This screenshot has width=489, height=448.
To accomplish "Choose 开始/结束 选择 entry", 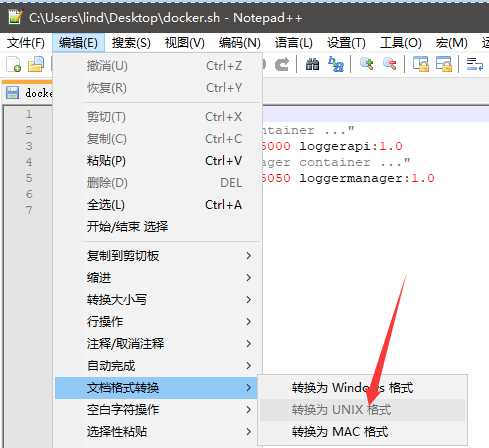I will pos(157,227).
